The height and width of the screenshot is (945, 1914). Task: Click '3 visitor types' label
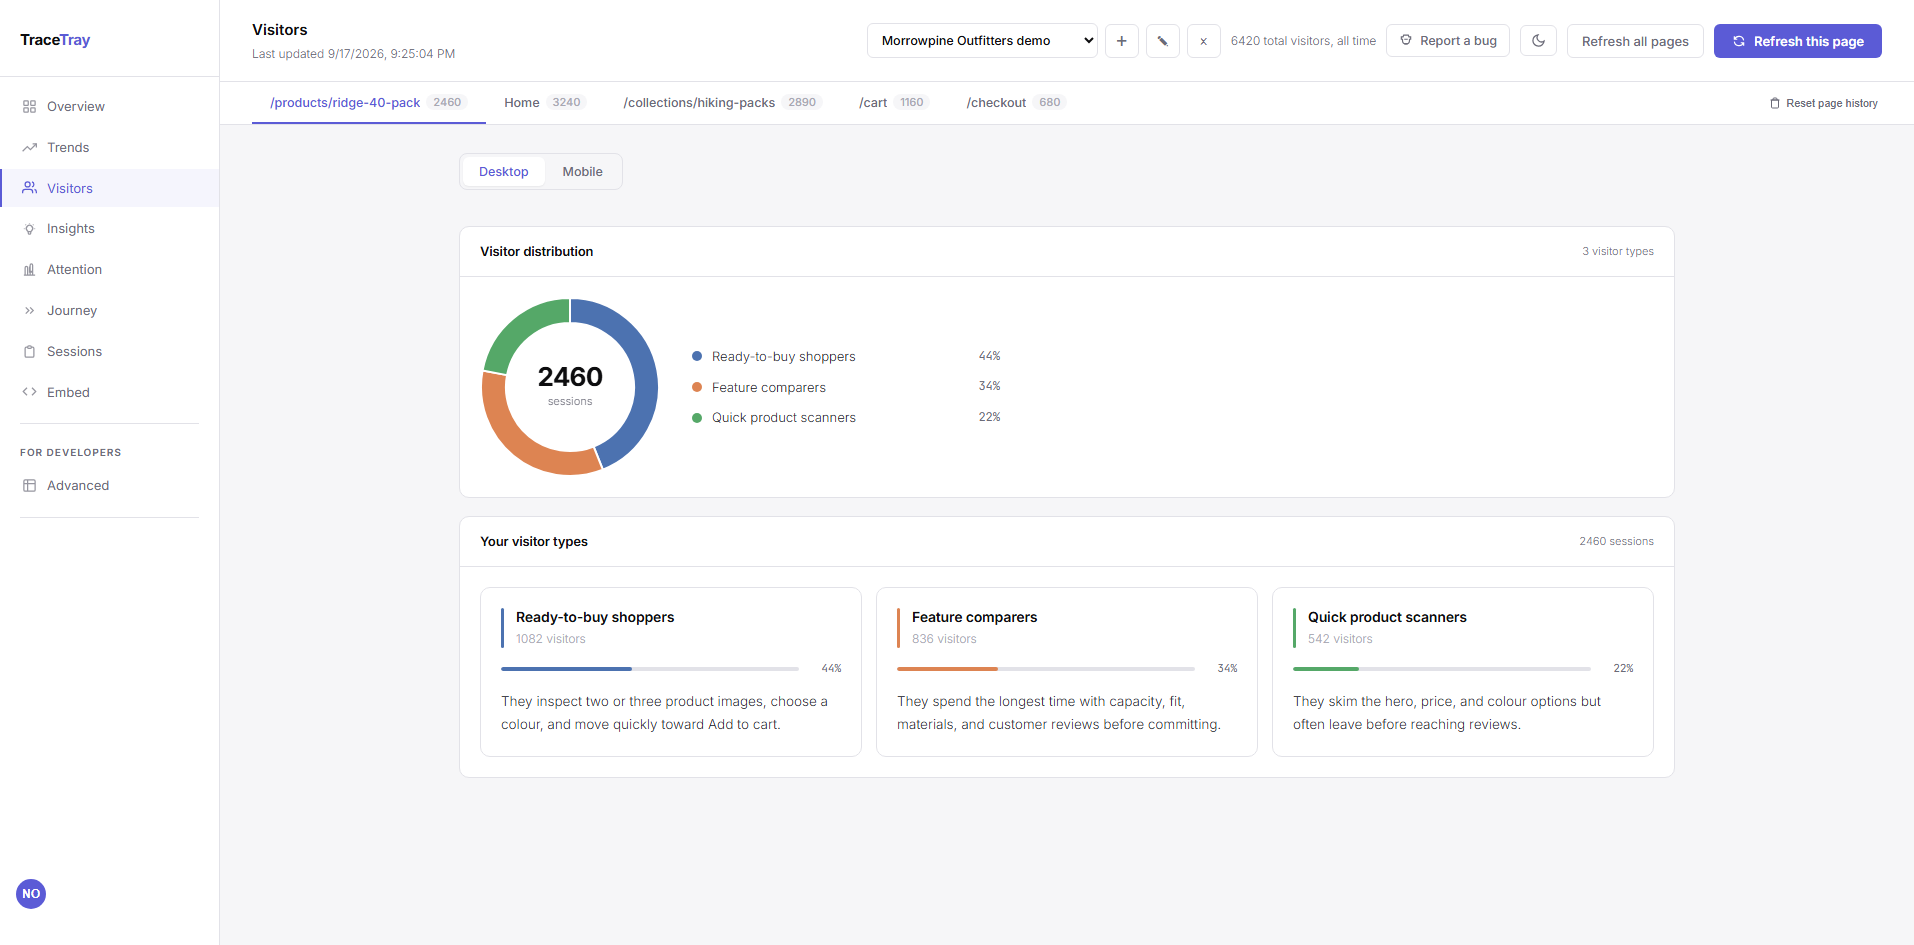pos(1618,251)
